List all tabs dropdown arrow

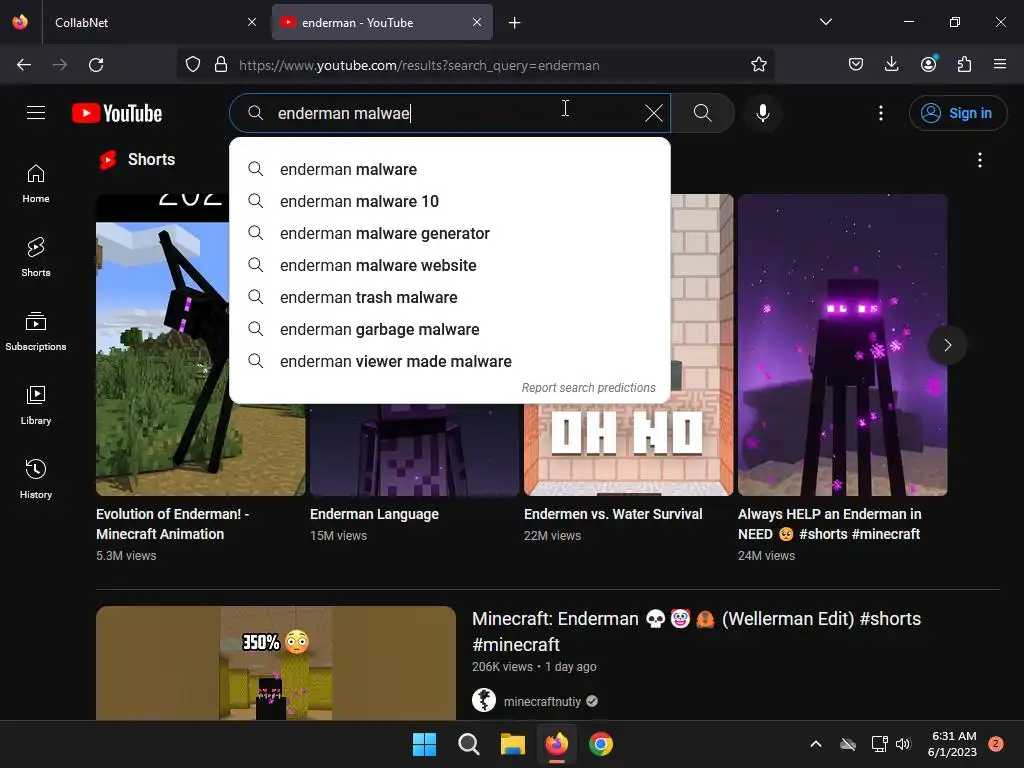point(825,22)
